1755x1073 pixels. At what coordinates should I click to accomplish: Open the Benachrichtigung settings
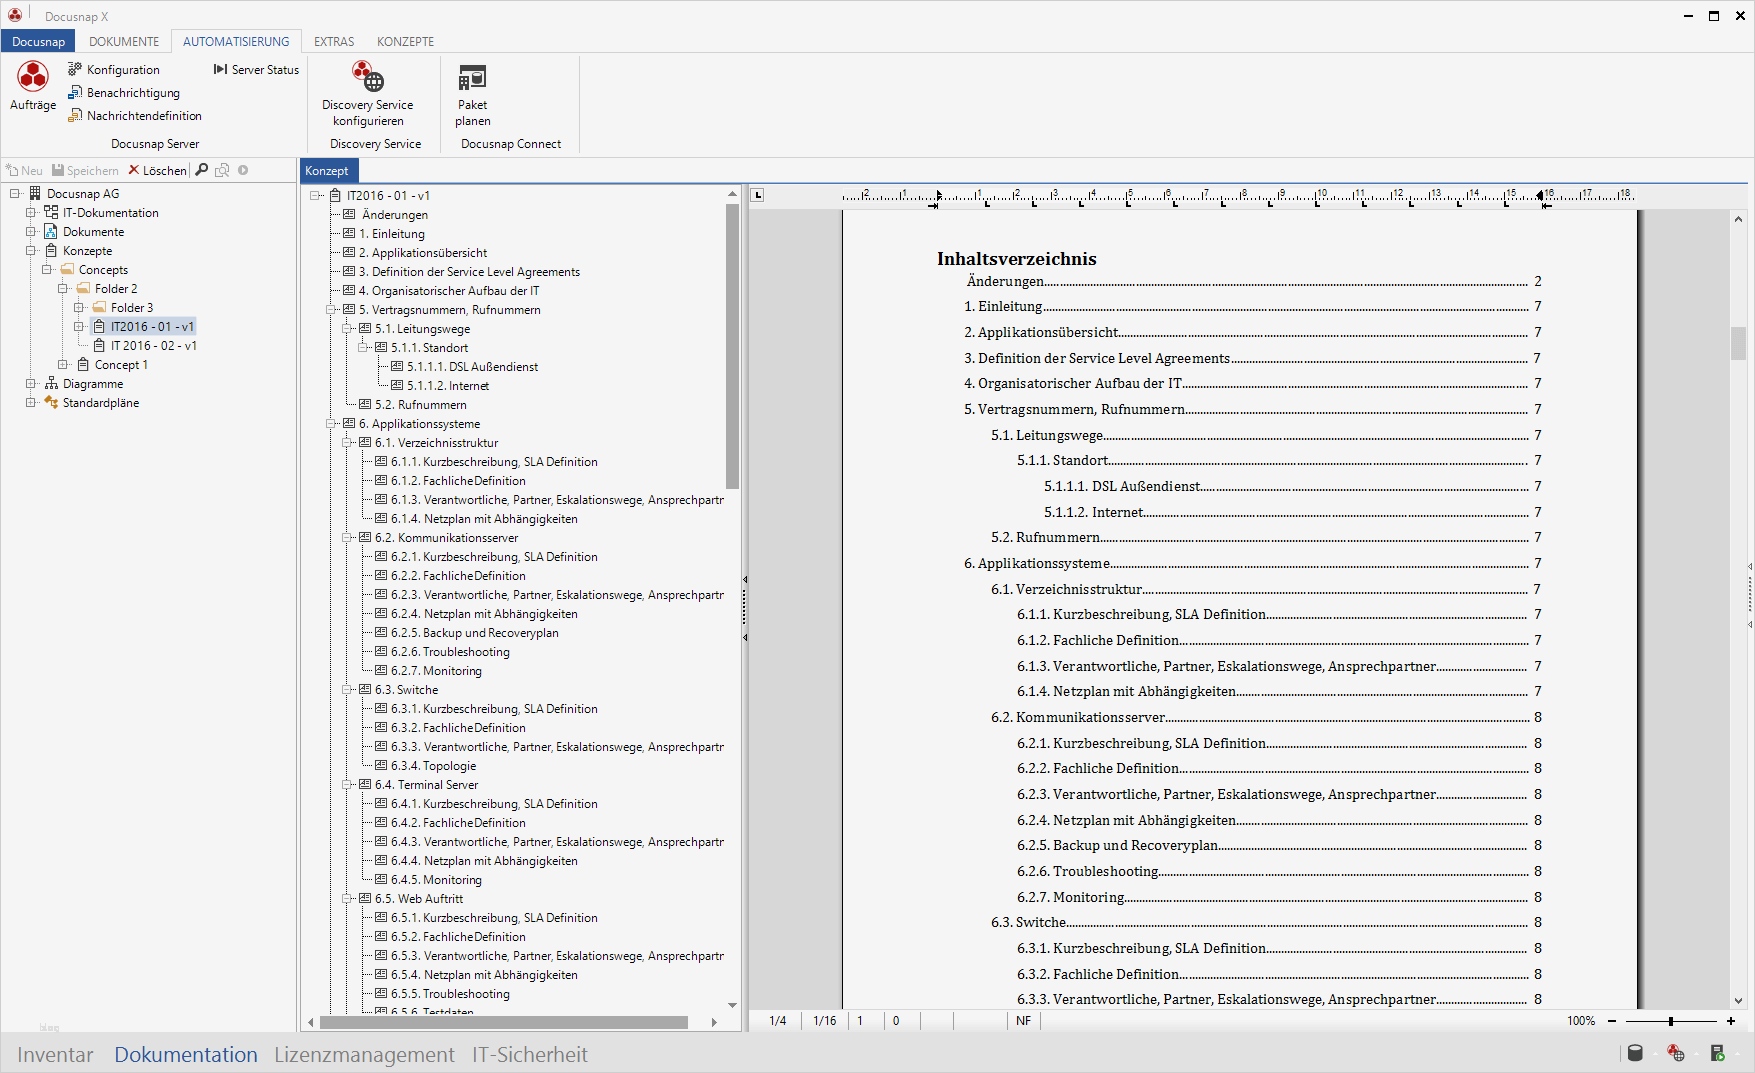[x=133, y=92]
